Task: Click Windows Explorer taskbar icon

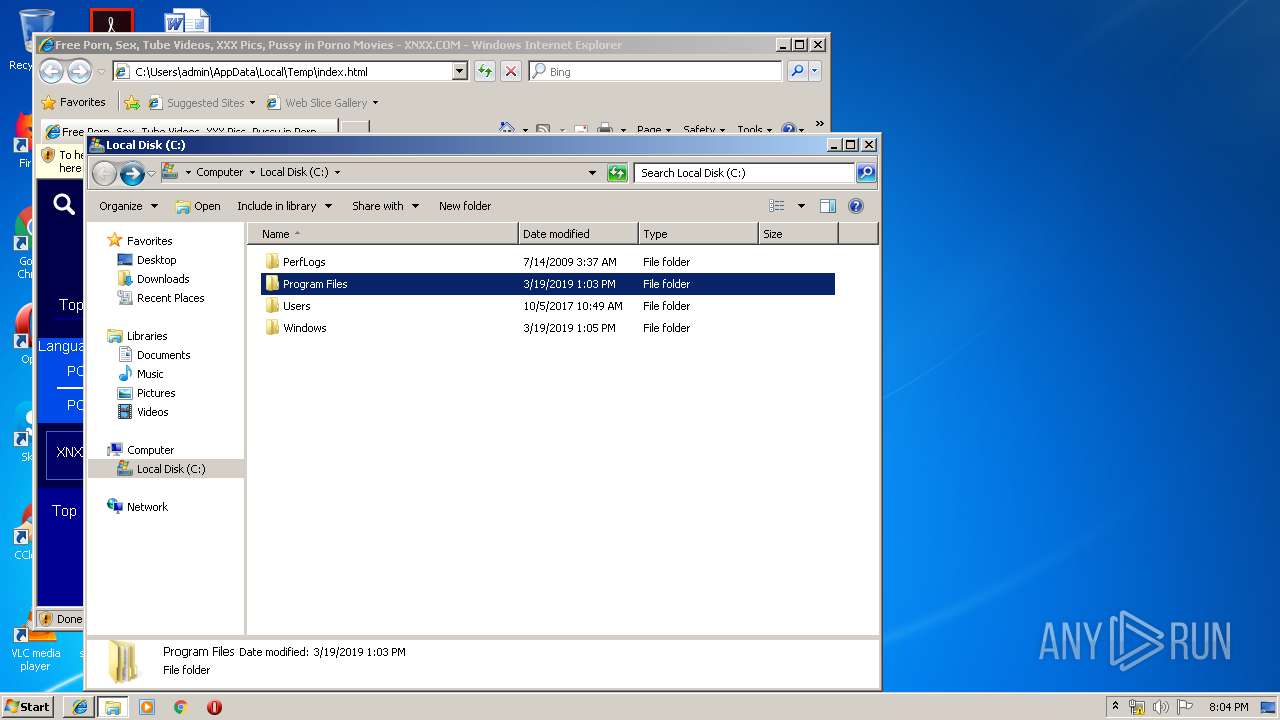Action: click(x=113, y=707)
